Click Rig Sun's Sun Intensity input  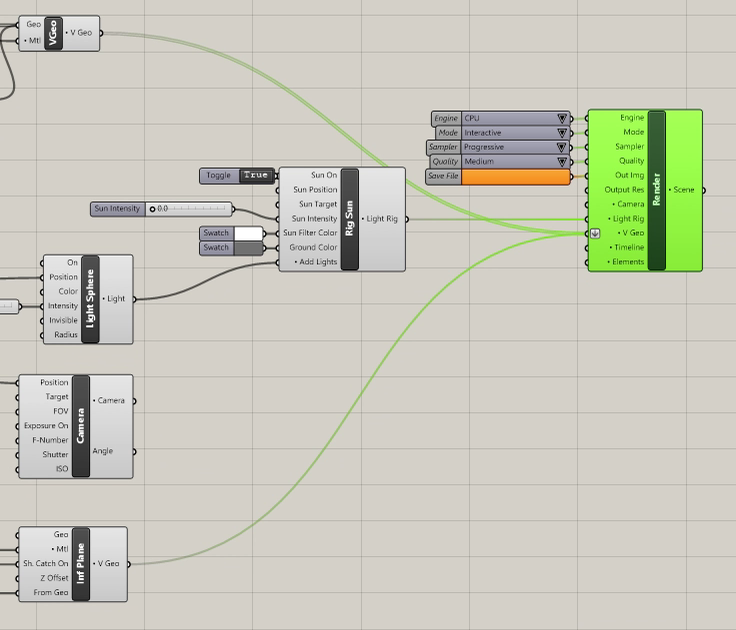pyautogui.click(x=314, y=219)
